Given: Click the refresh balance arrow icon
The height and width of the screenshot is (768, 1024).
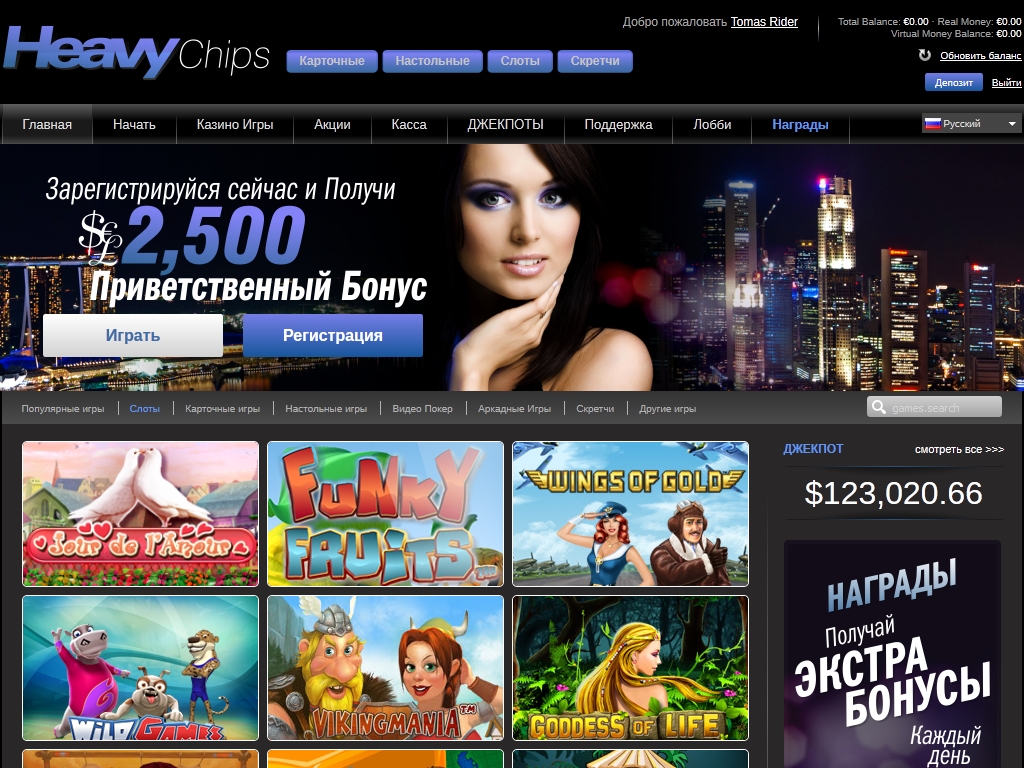Looking at the screenshot, I should point(925,56).
